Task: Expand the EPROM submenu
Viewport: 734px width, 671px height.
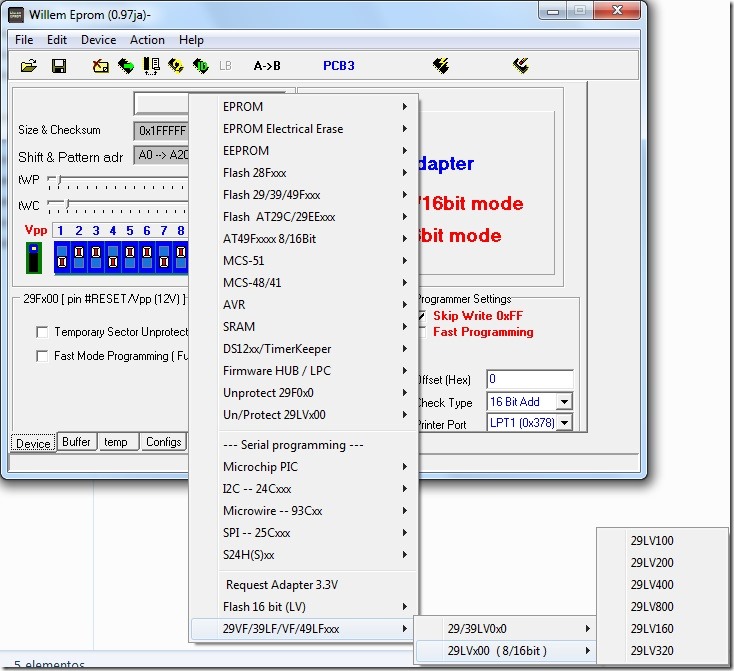Action: (x=304, y=107)
